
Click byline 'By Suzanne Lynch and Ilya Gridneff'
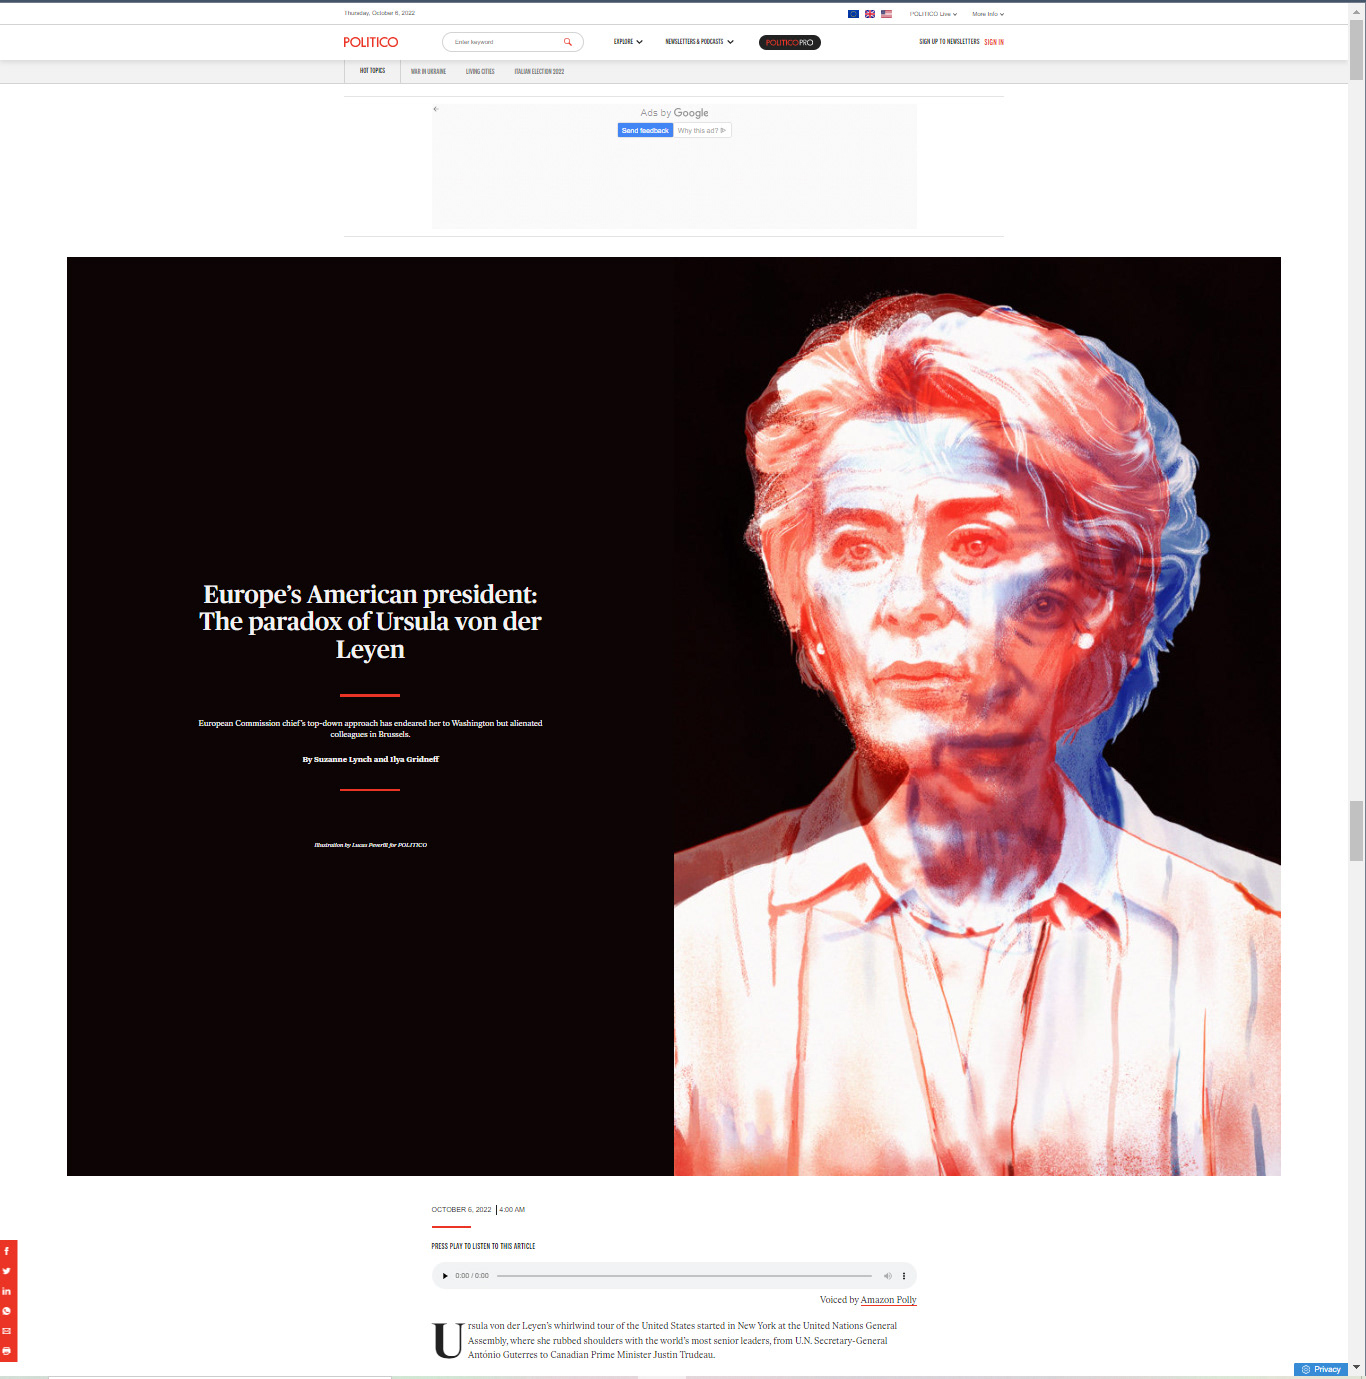click(x=370, y=760)
